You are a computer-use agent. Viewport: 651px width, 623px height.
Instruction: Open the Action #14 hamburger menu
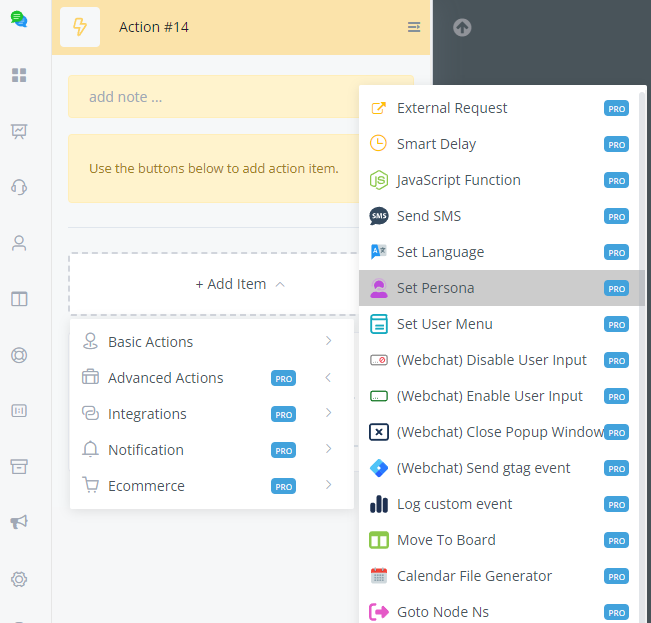414,27
